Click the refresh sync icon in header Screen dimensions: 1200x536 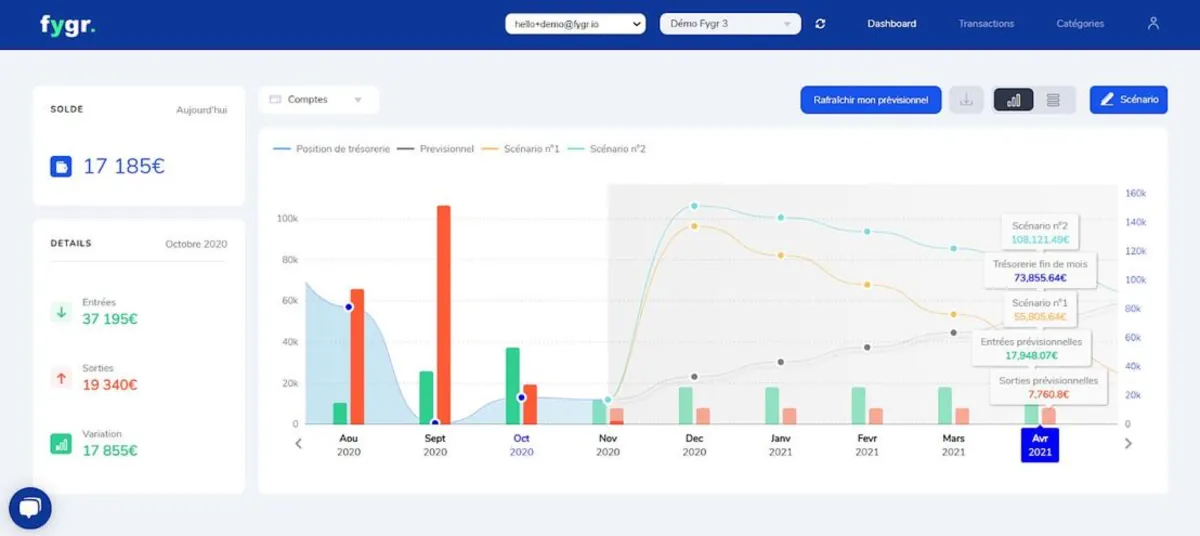820,24
